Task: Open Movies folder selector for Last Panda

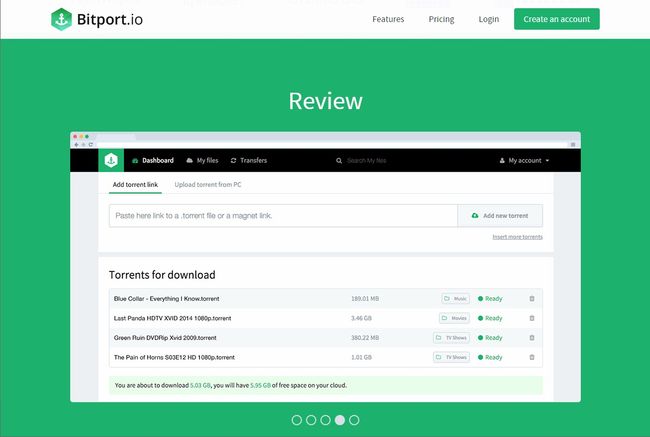Action: point(454,318)
